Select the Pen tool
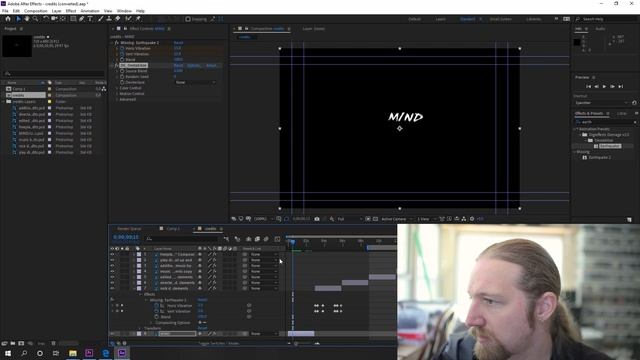640x360 pixels. click(82, 19)
